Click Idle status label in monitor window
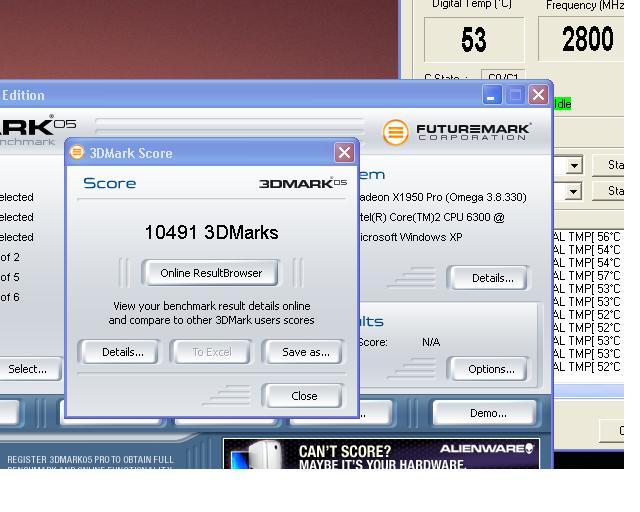640x512 pixels. (562, 104)
